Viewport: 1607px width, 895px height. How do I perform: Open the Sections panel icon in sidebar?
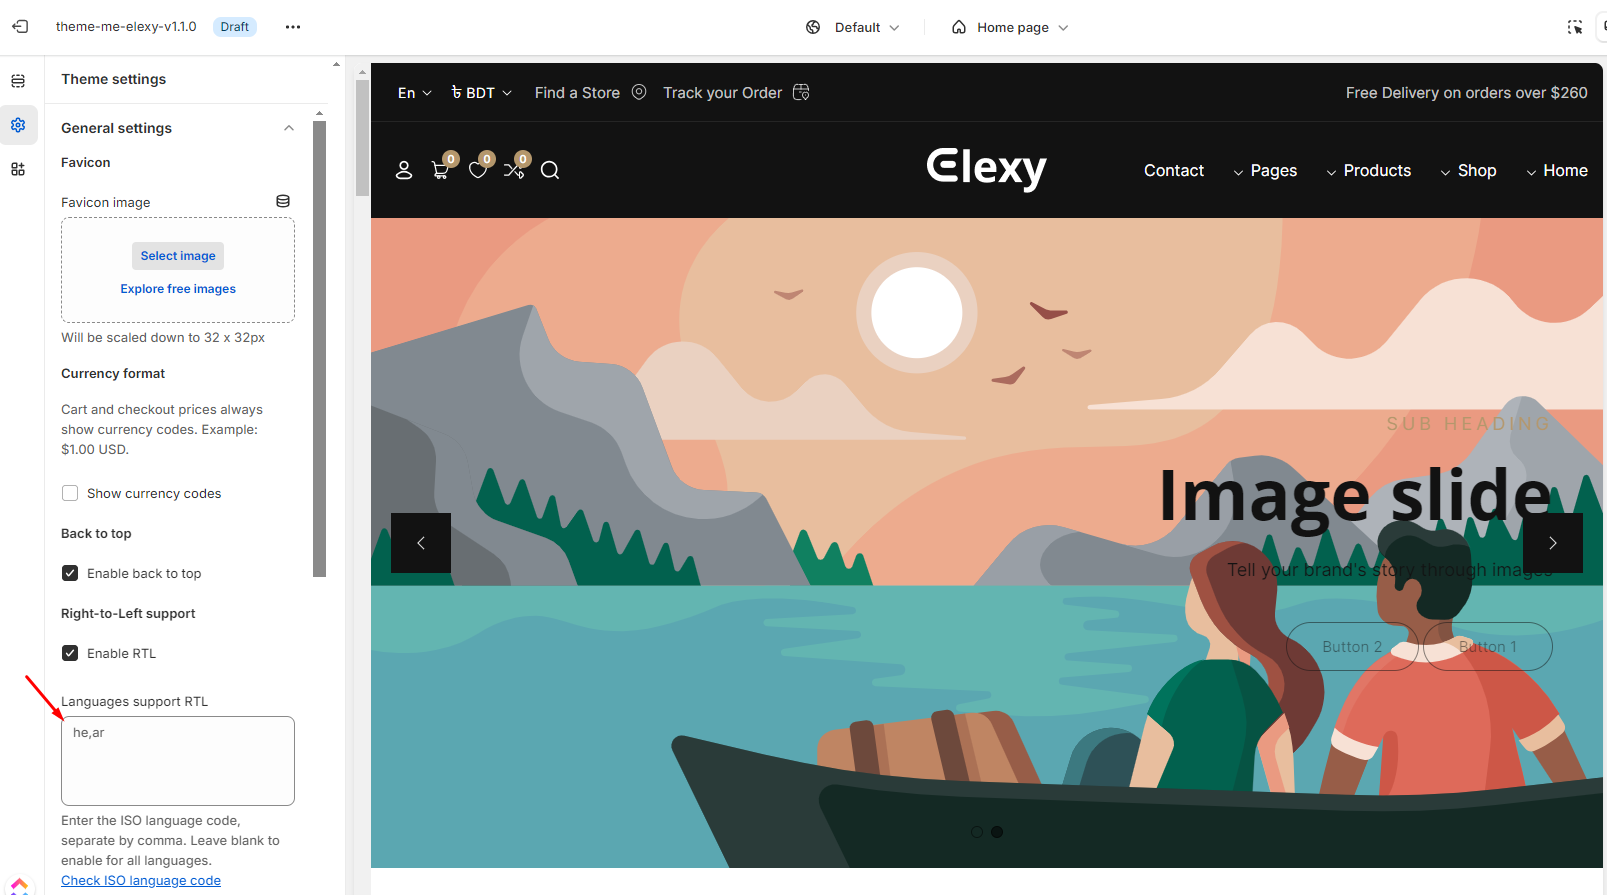[18, 81]
